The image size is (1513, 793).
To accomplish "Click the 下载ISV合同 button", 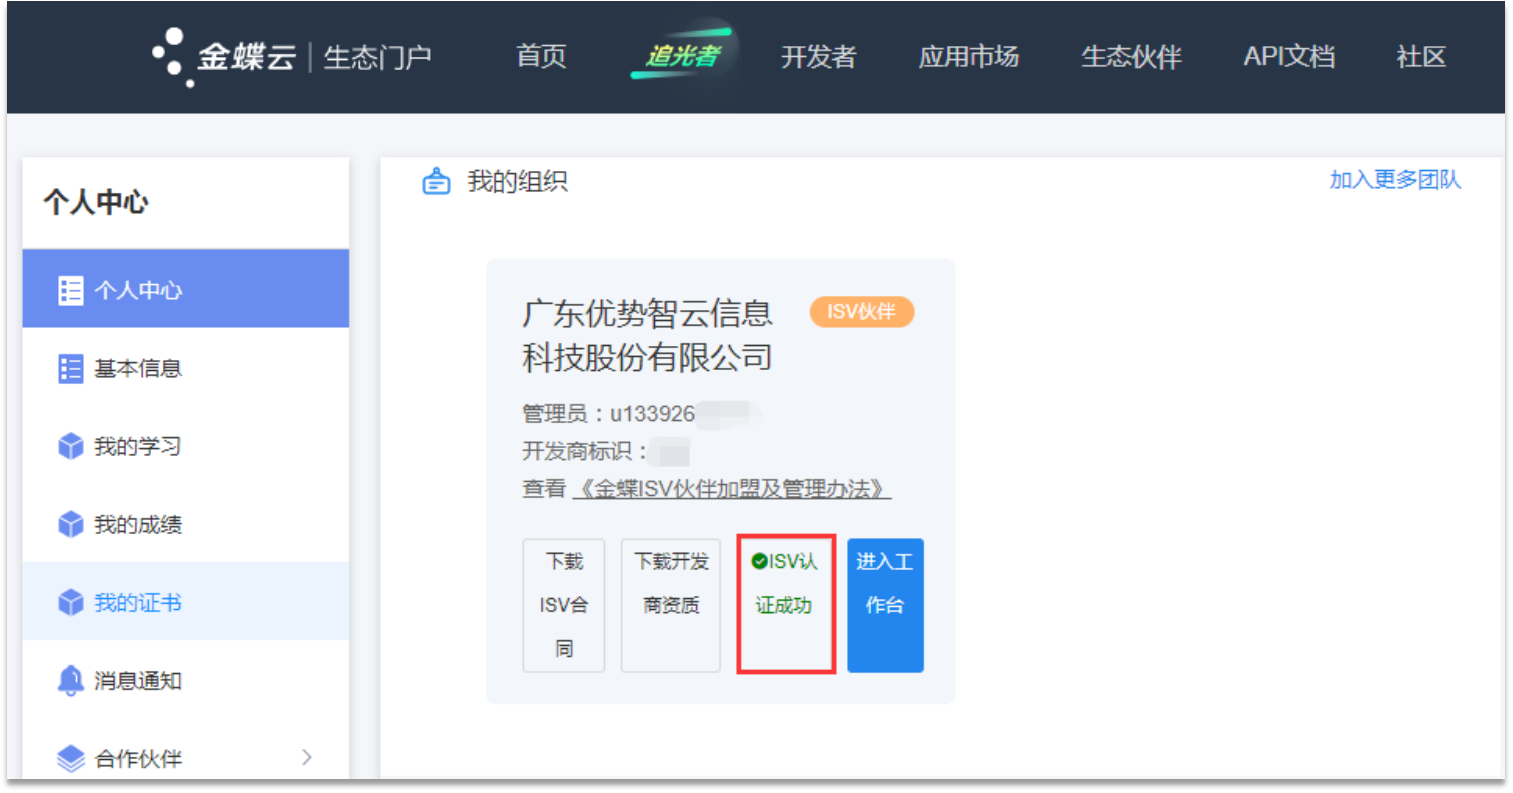I will [x=564, y=605].
